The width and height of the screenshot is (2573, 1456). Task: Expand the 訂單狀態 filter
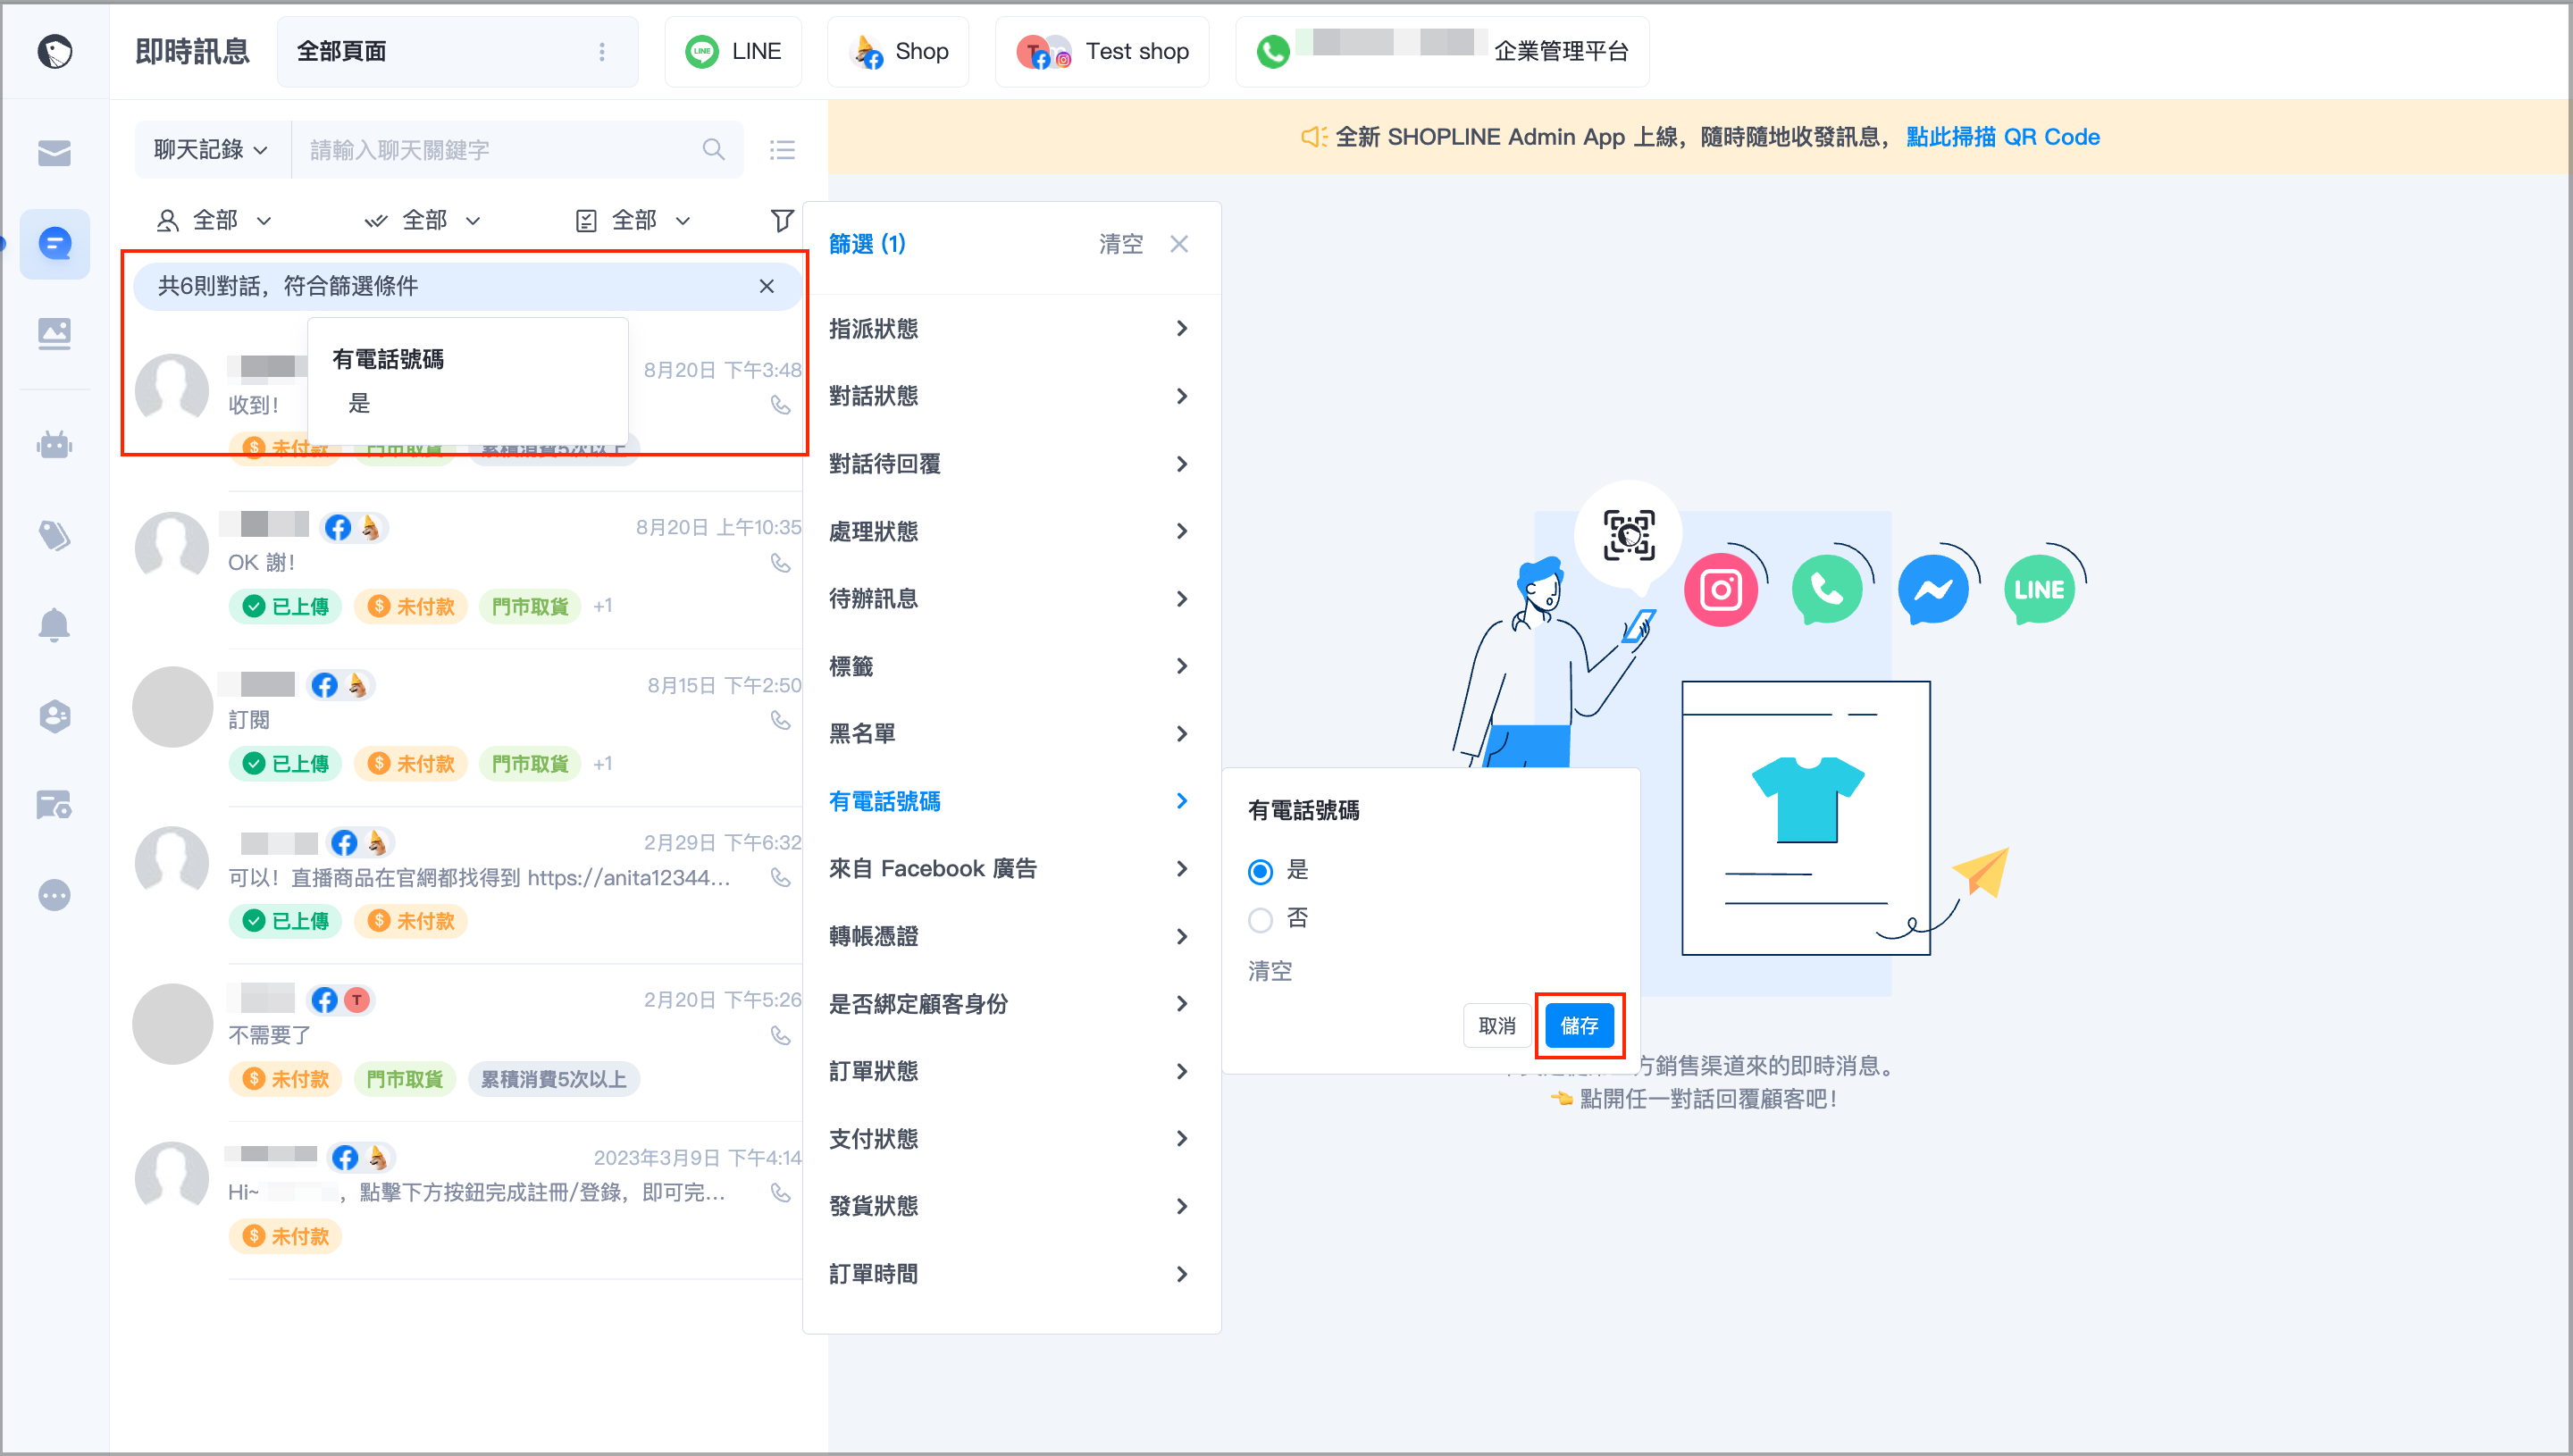pyautogui.click(x=1010, y=1071)
